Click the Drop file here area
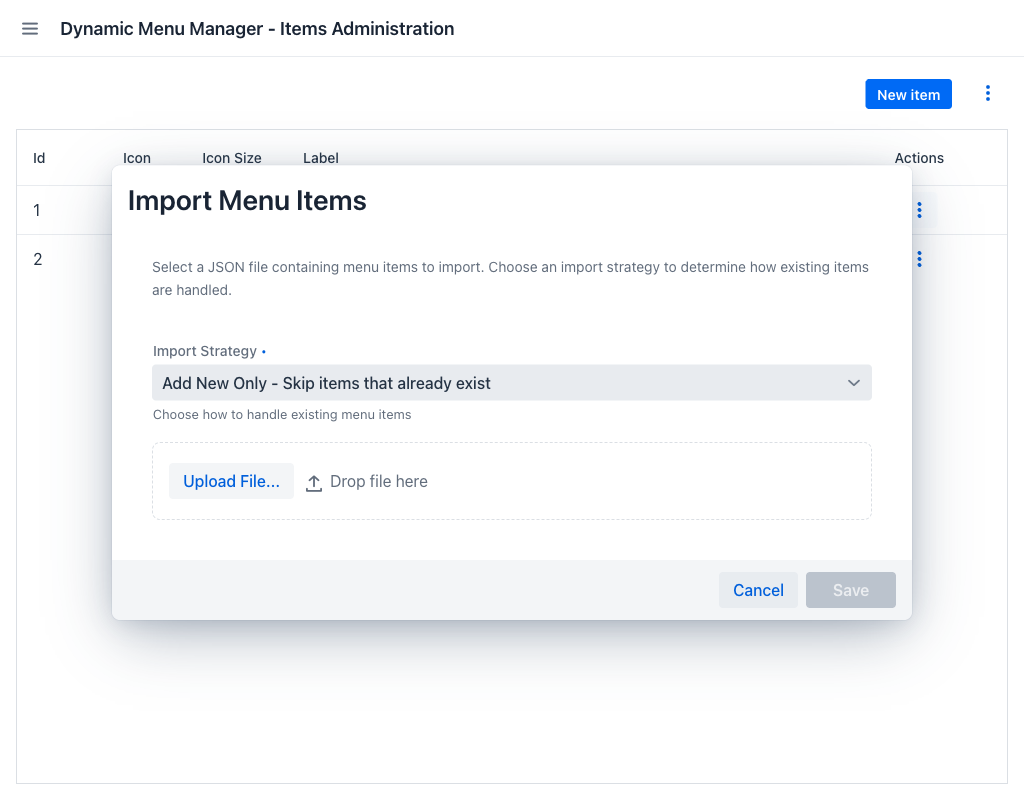The height and width of the screenshot is (800, 1024). click(x=511, y=481)
